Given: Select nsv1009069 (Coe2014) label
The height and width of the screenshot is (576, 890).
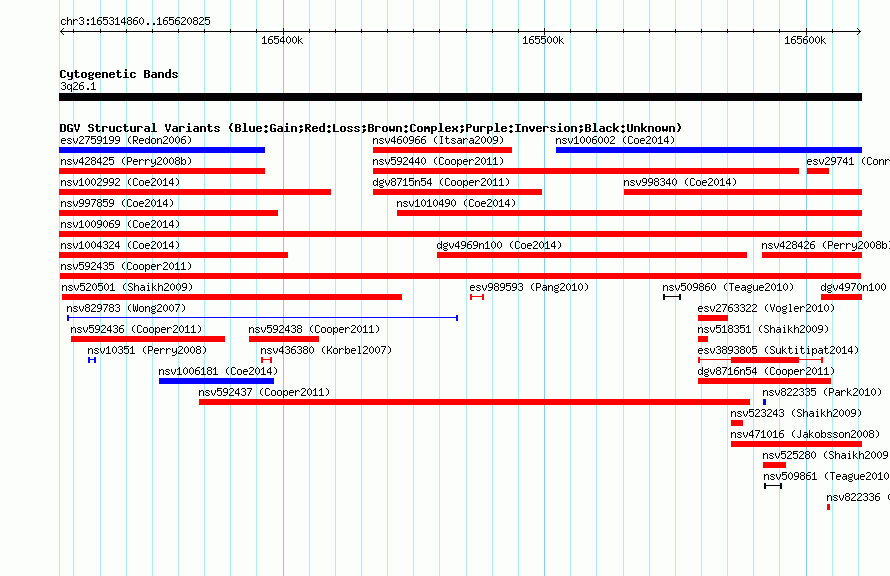Looking at the screenshot, I should tap(120, 224).
